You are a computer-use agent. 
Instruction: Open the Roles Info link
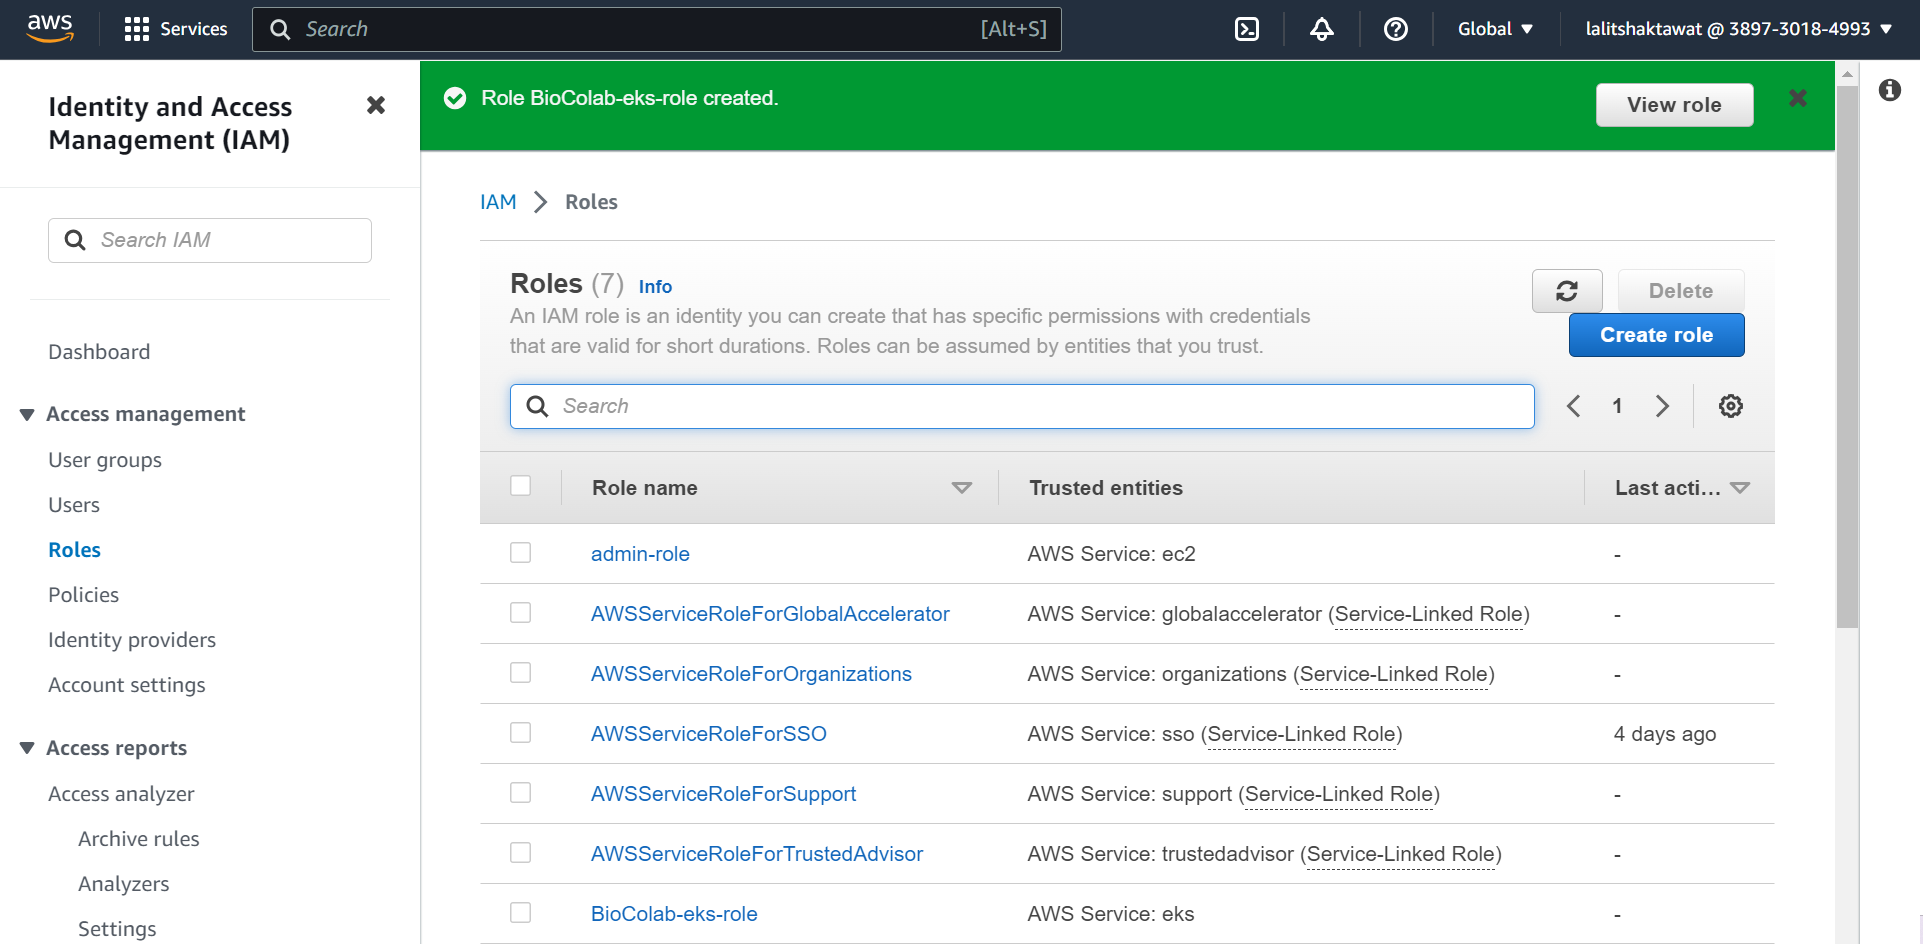(655, 287)
